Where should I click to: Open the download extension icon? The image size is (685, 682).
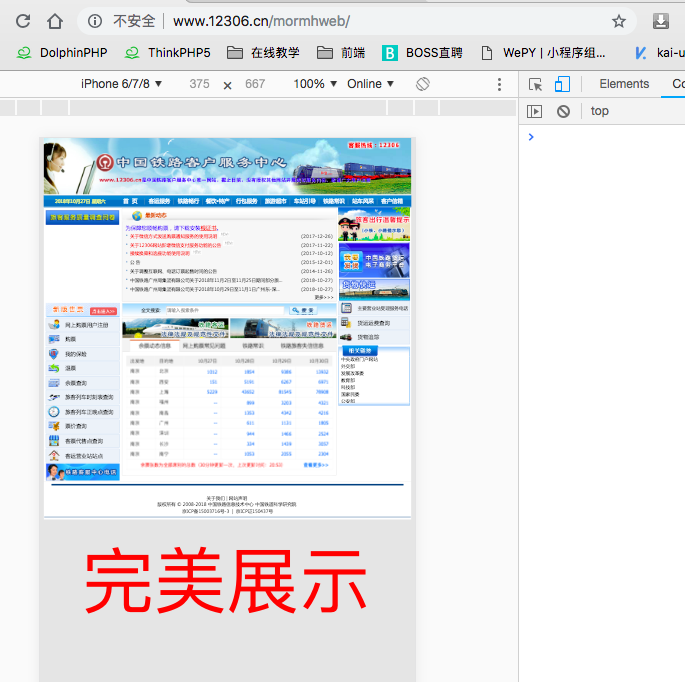661,21
